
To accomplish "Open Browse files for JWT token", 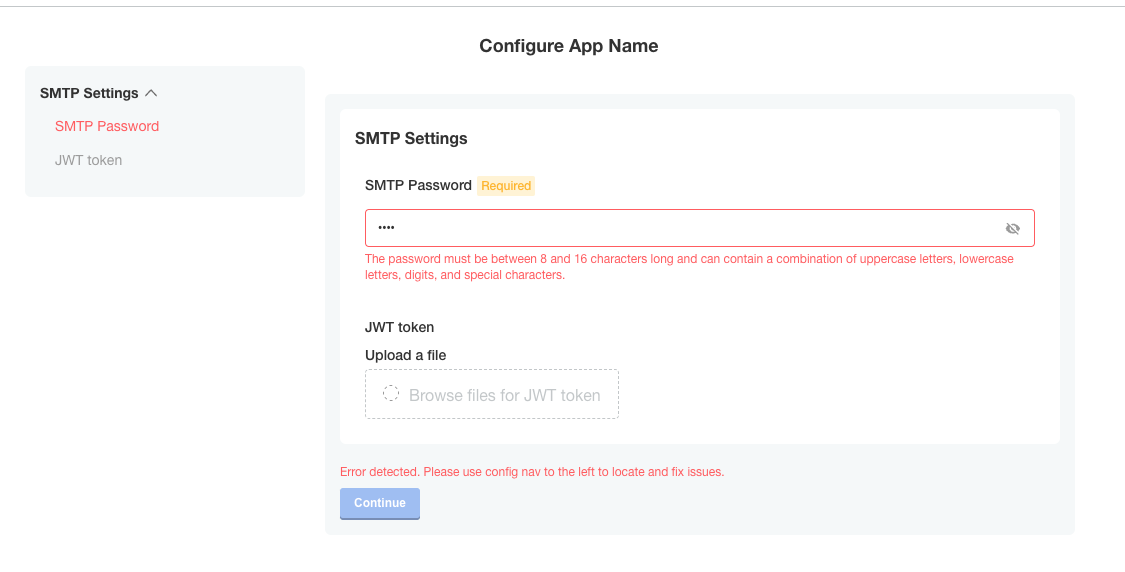I will pos(504,395).
